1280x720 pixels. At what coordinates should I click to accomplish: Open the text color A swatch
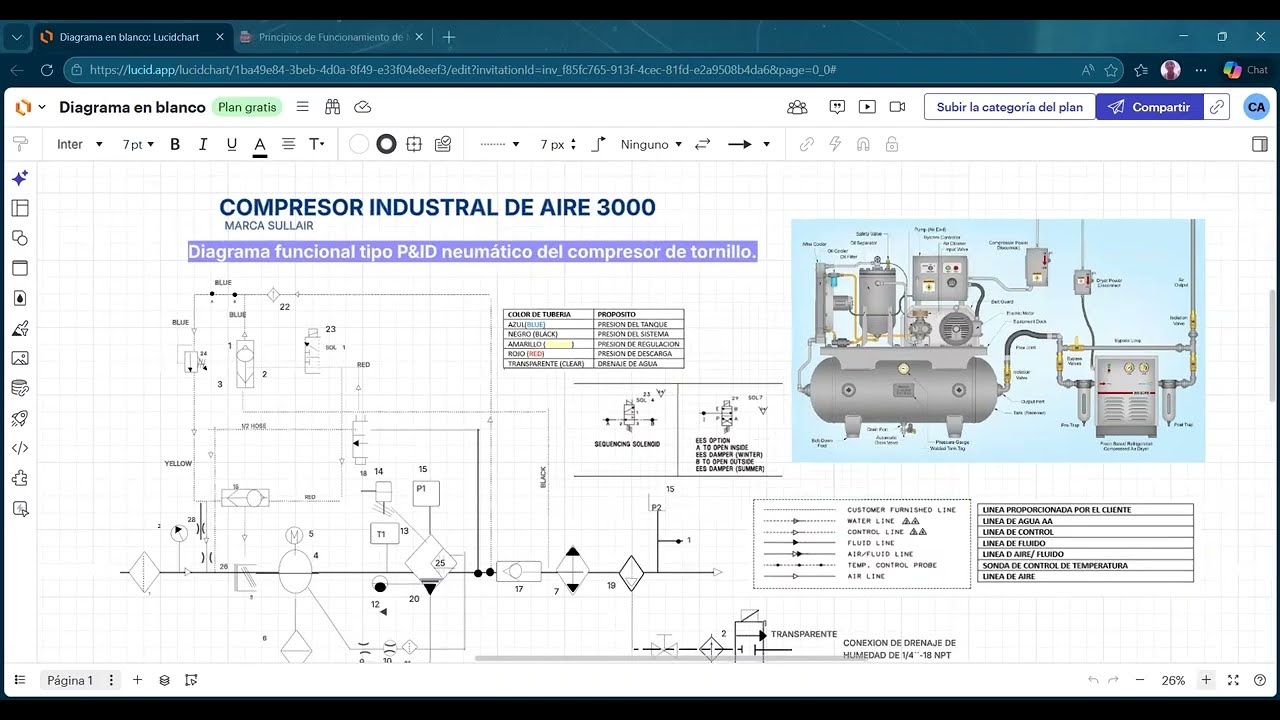click(x=260, y=144)
